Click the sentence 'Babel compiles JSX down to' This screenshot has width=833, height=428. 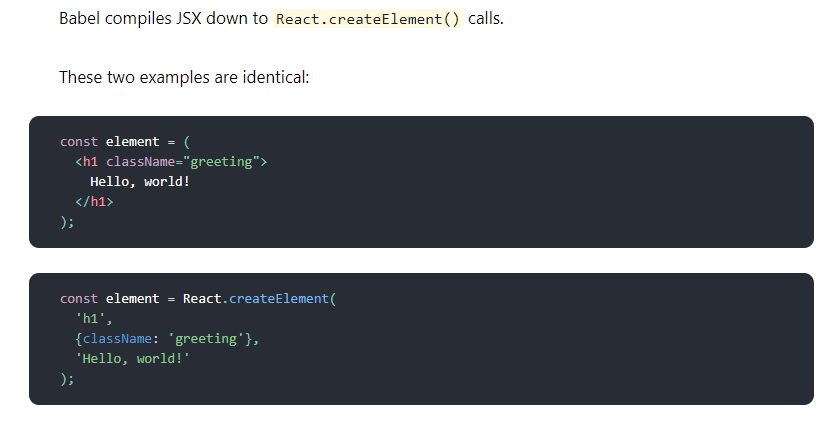163,19
